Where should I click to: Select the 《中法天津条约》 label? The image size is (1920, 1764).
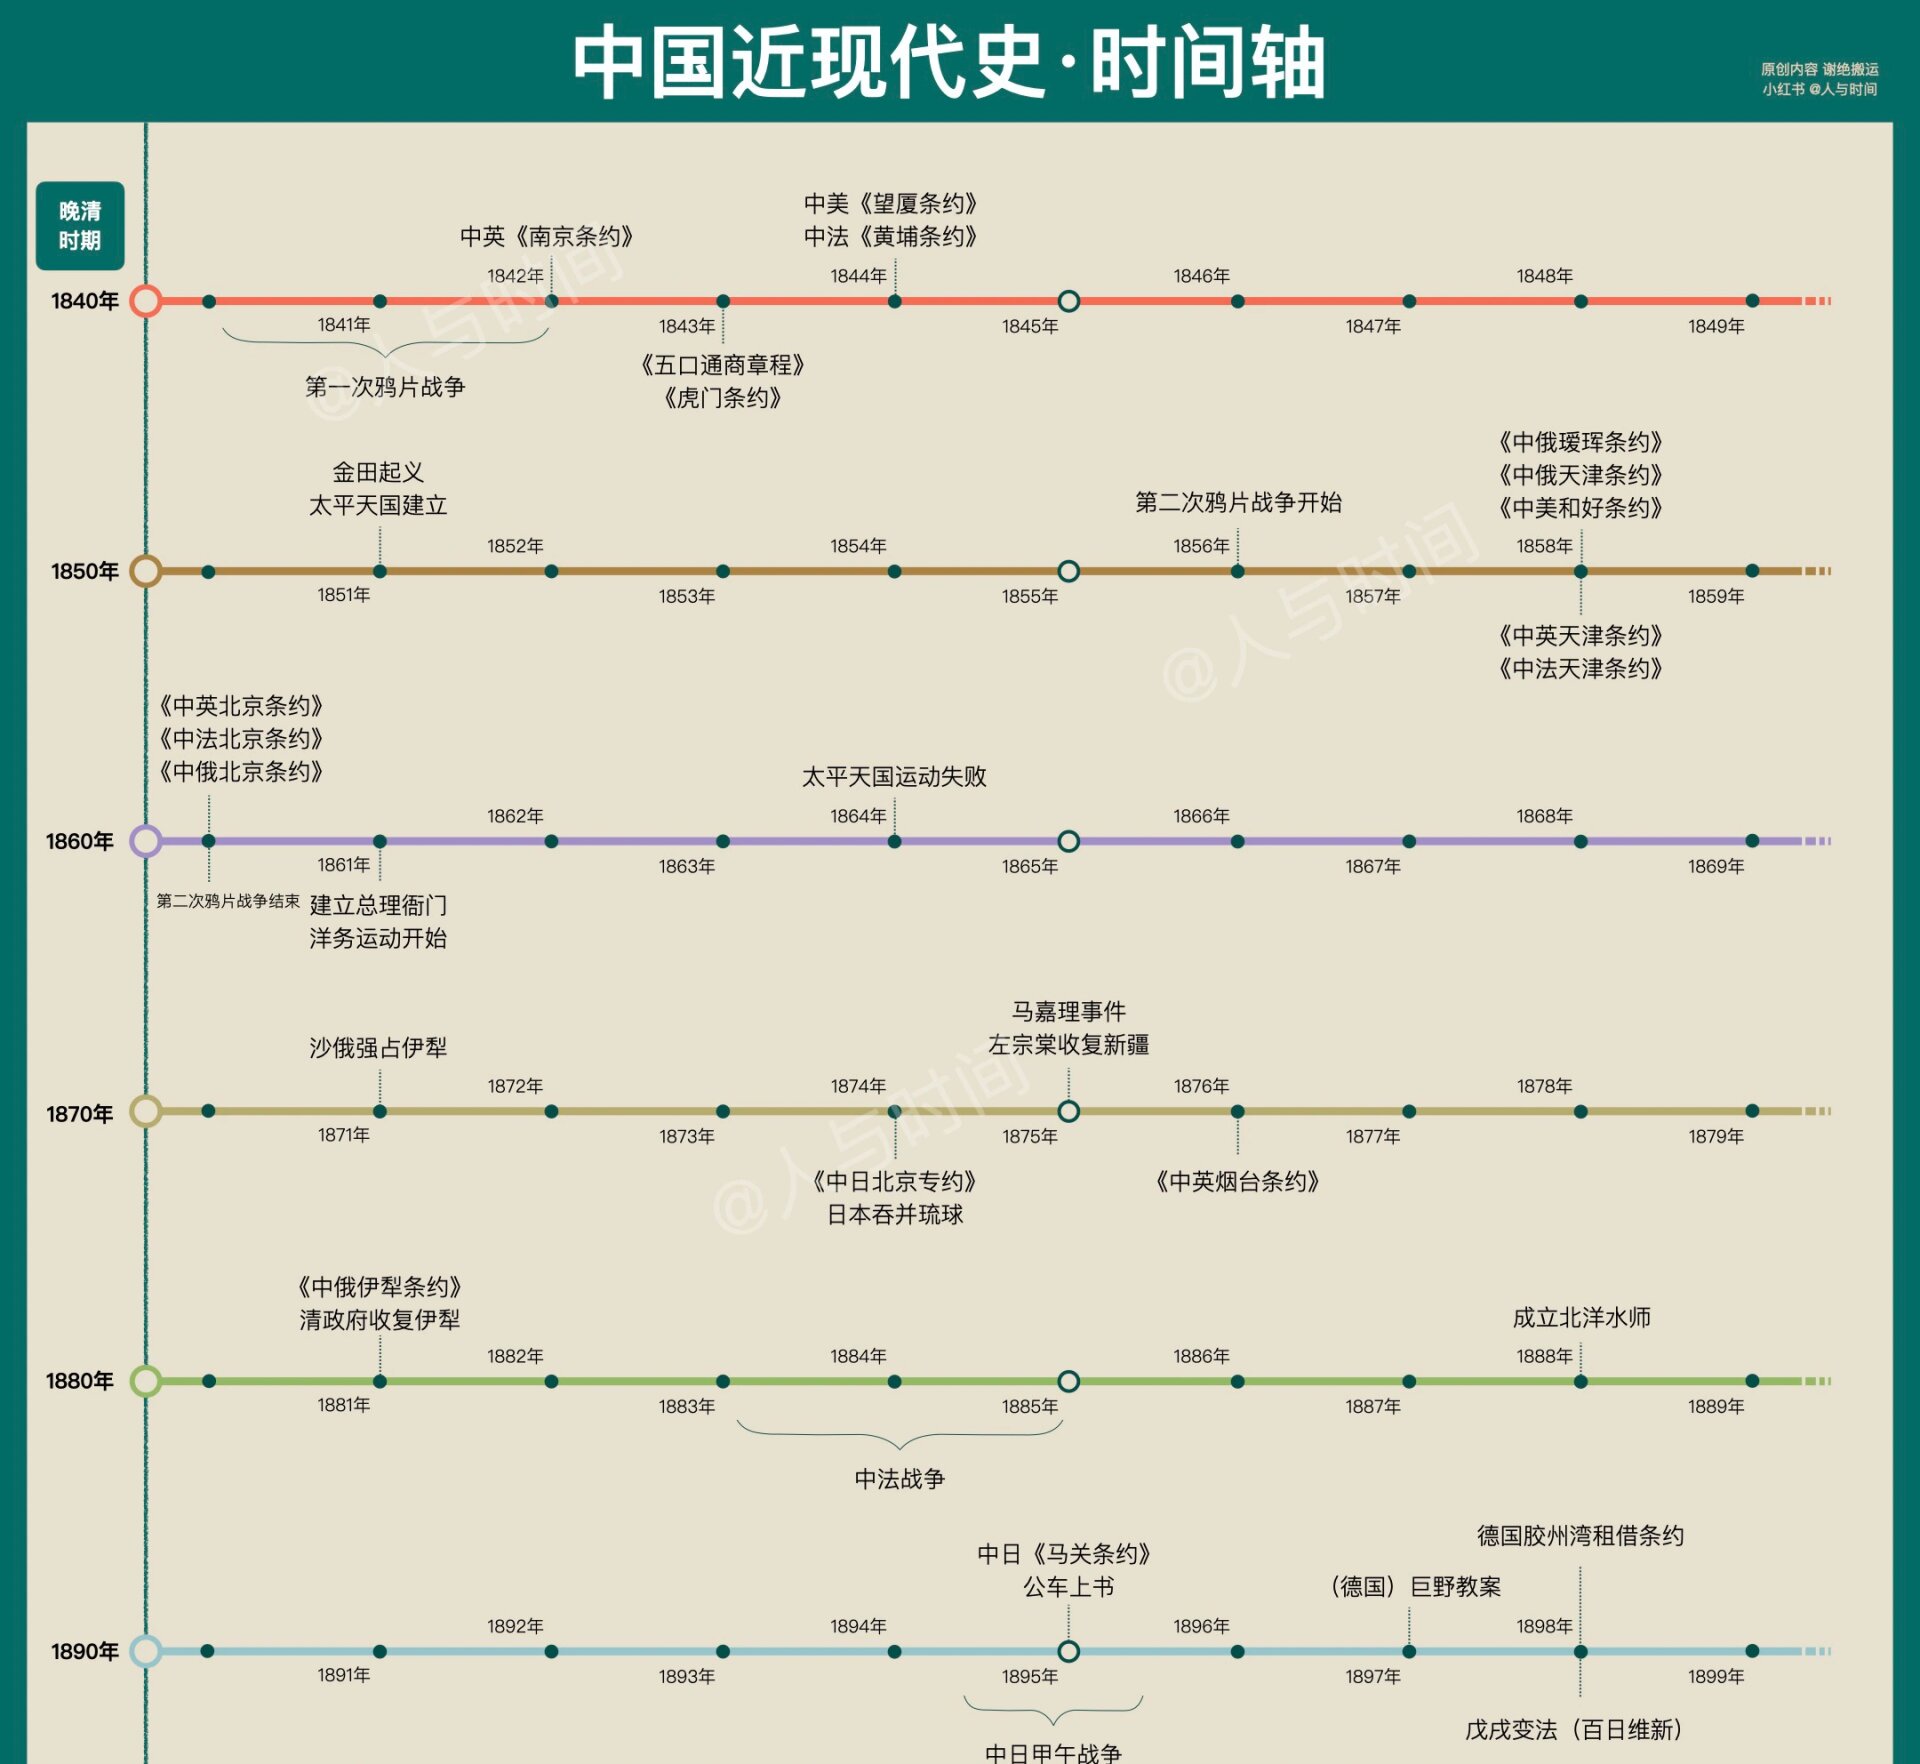(x=1581, y=668)
